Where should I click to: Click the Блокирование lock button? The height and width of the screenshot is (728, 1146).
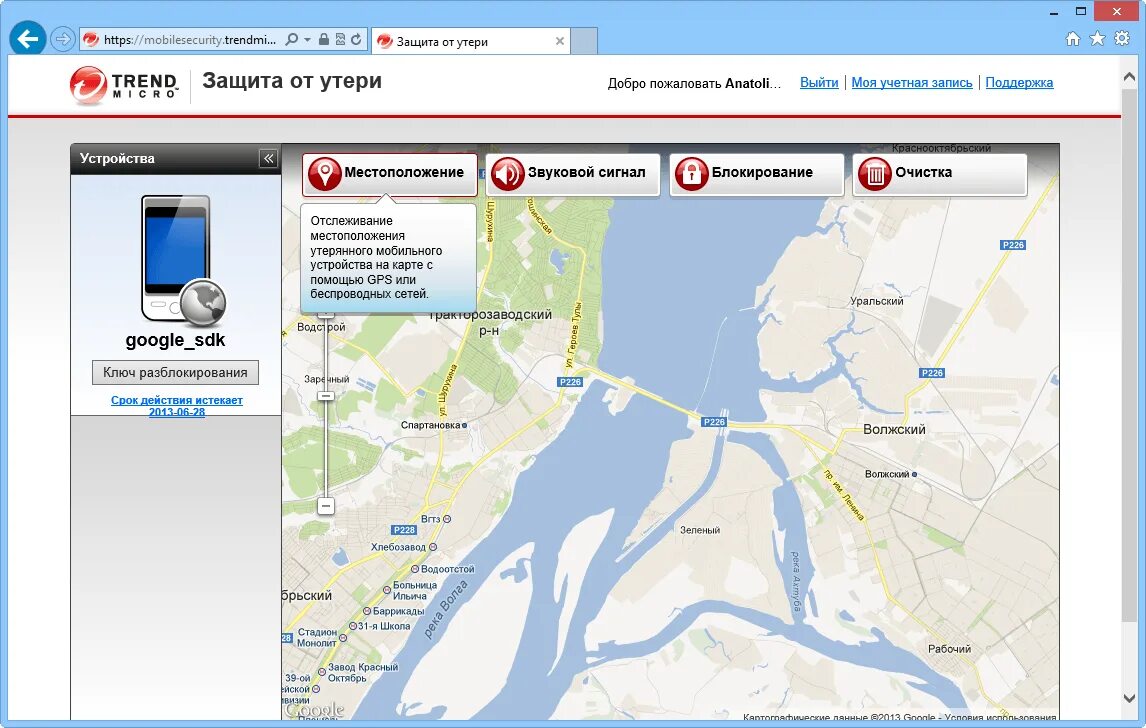[x=756, y=174]
